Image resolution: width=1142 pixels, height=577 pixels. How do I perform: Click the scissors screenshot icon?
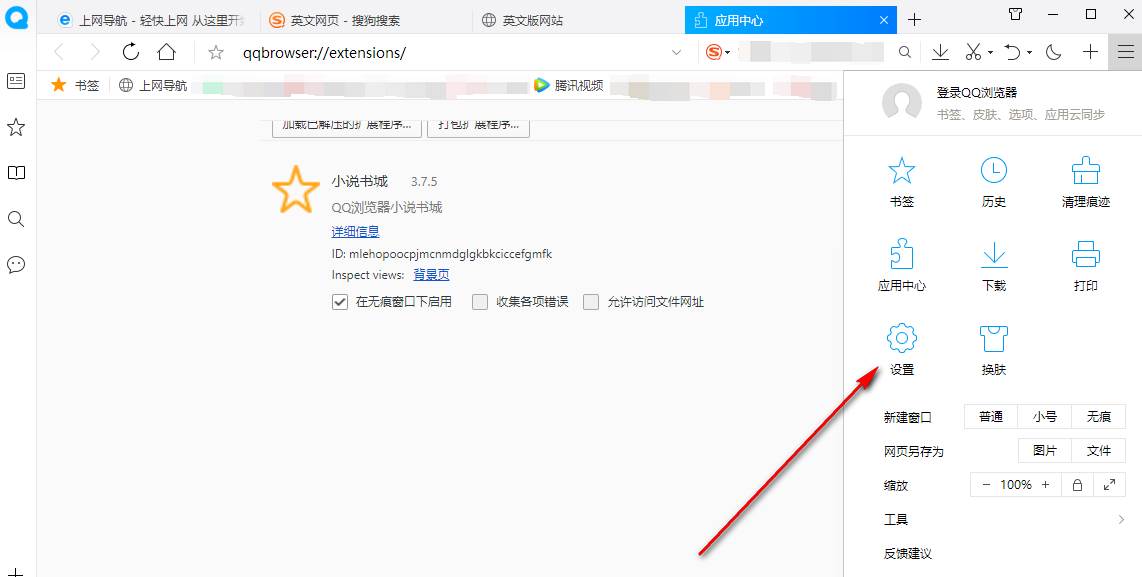[973, 52]
